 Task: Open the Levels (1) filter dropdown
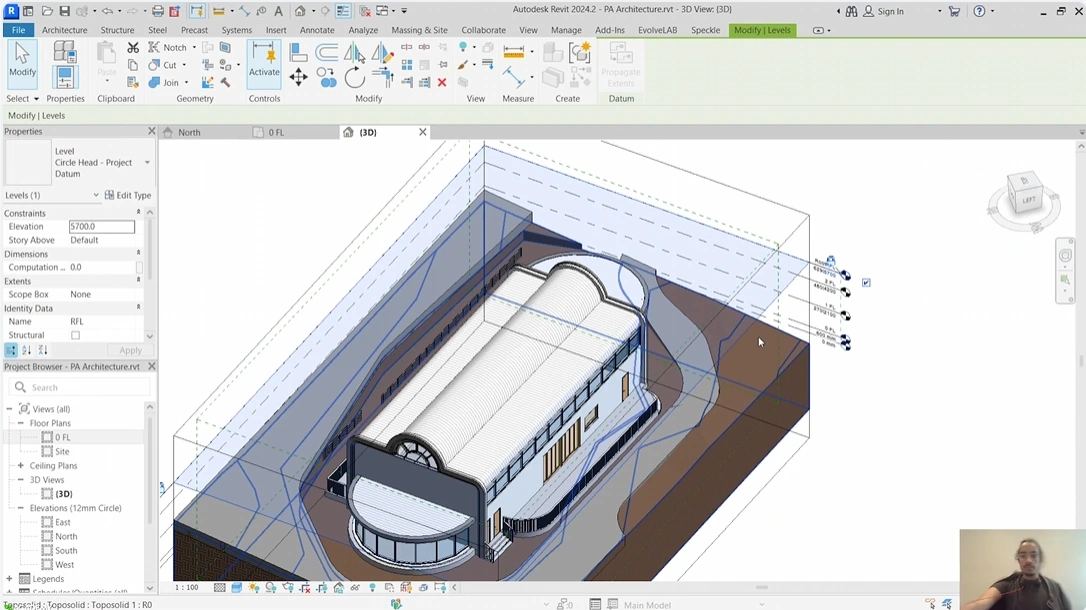pos(96,195)
